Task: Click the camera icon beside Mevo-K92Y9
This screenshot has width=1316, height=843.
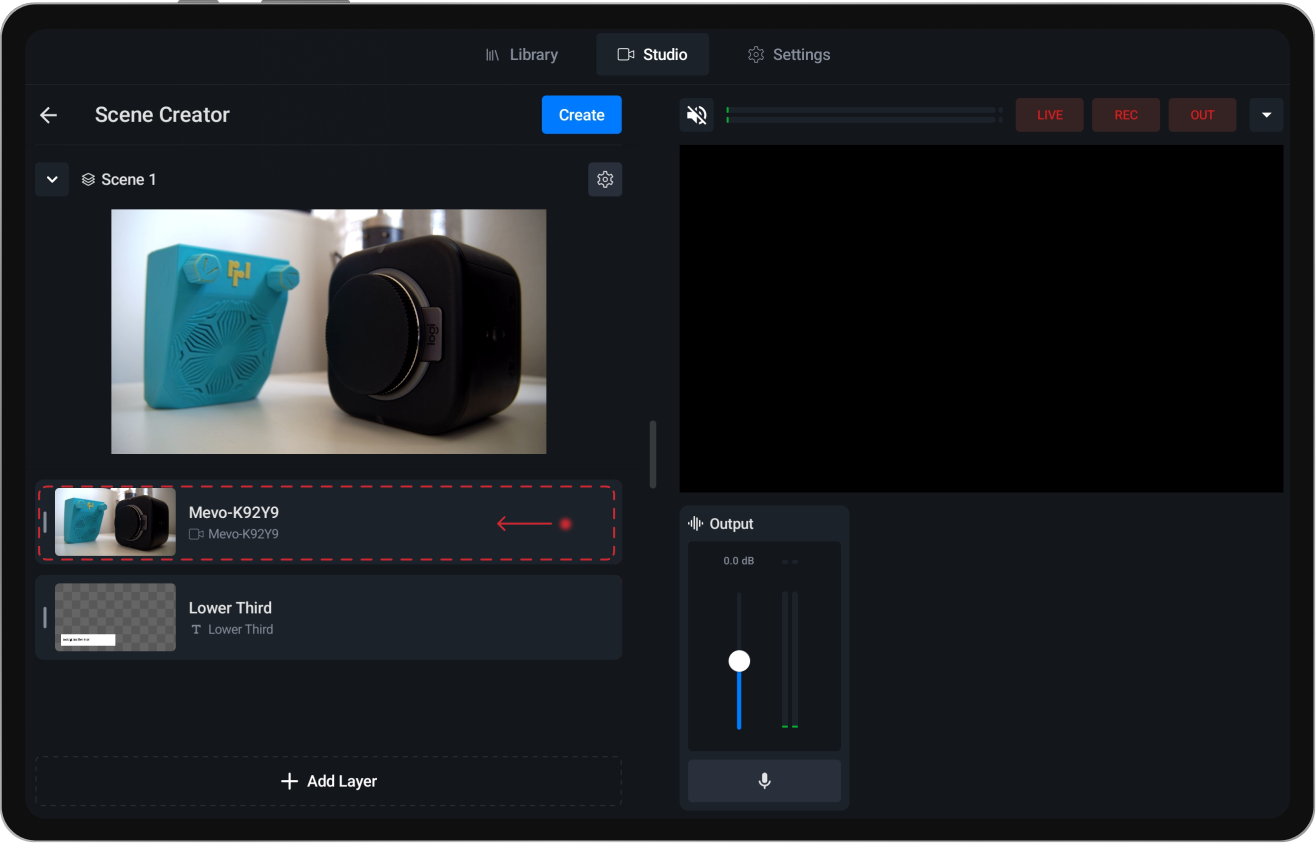Action: tap(194, 534)
